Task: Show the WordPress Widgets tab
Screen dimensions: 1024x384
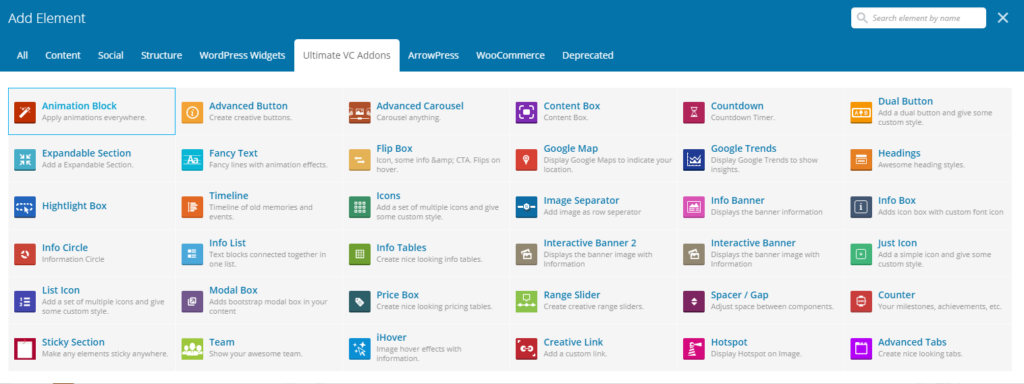Action: (242, 56)
